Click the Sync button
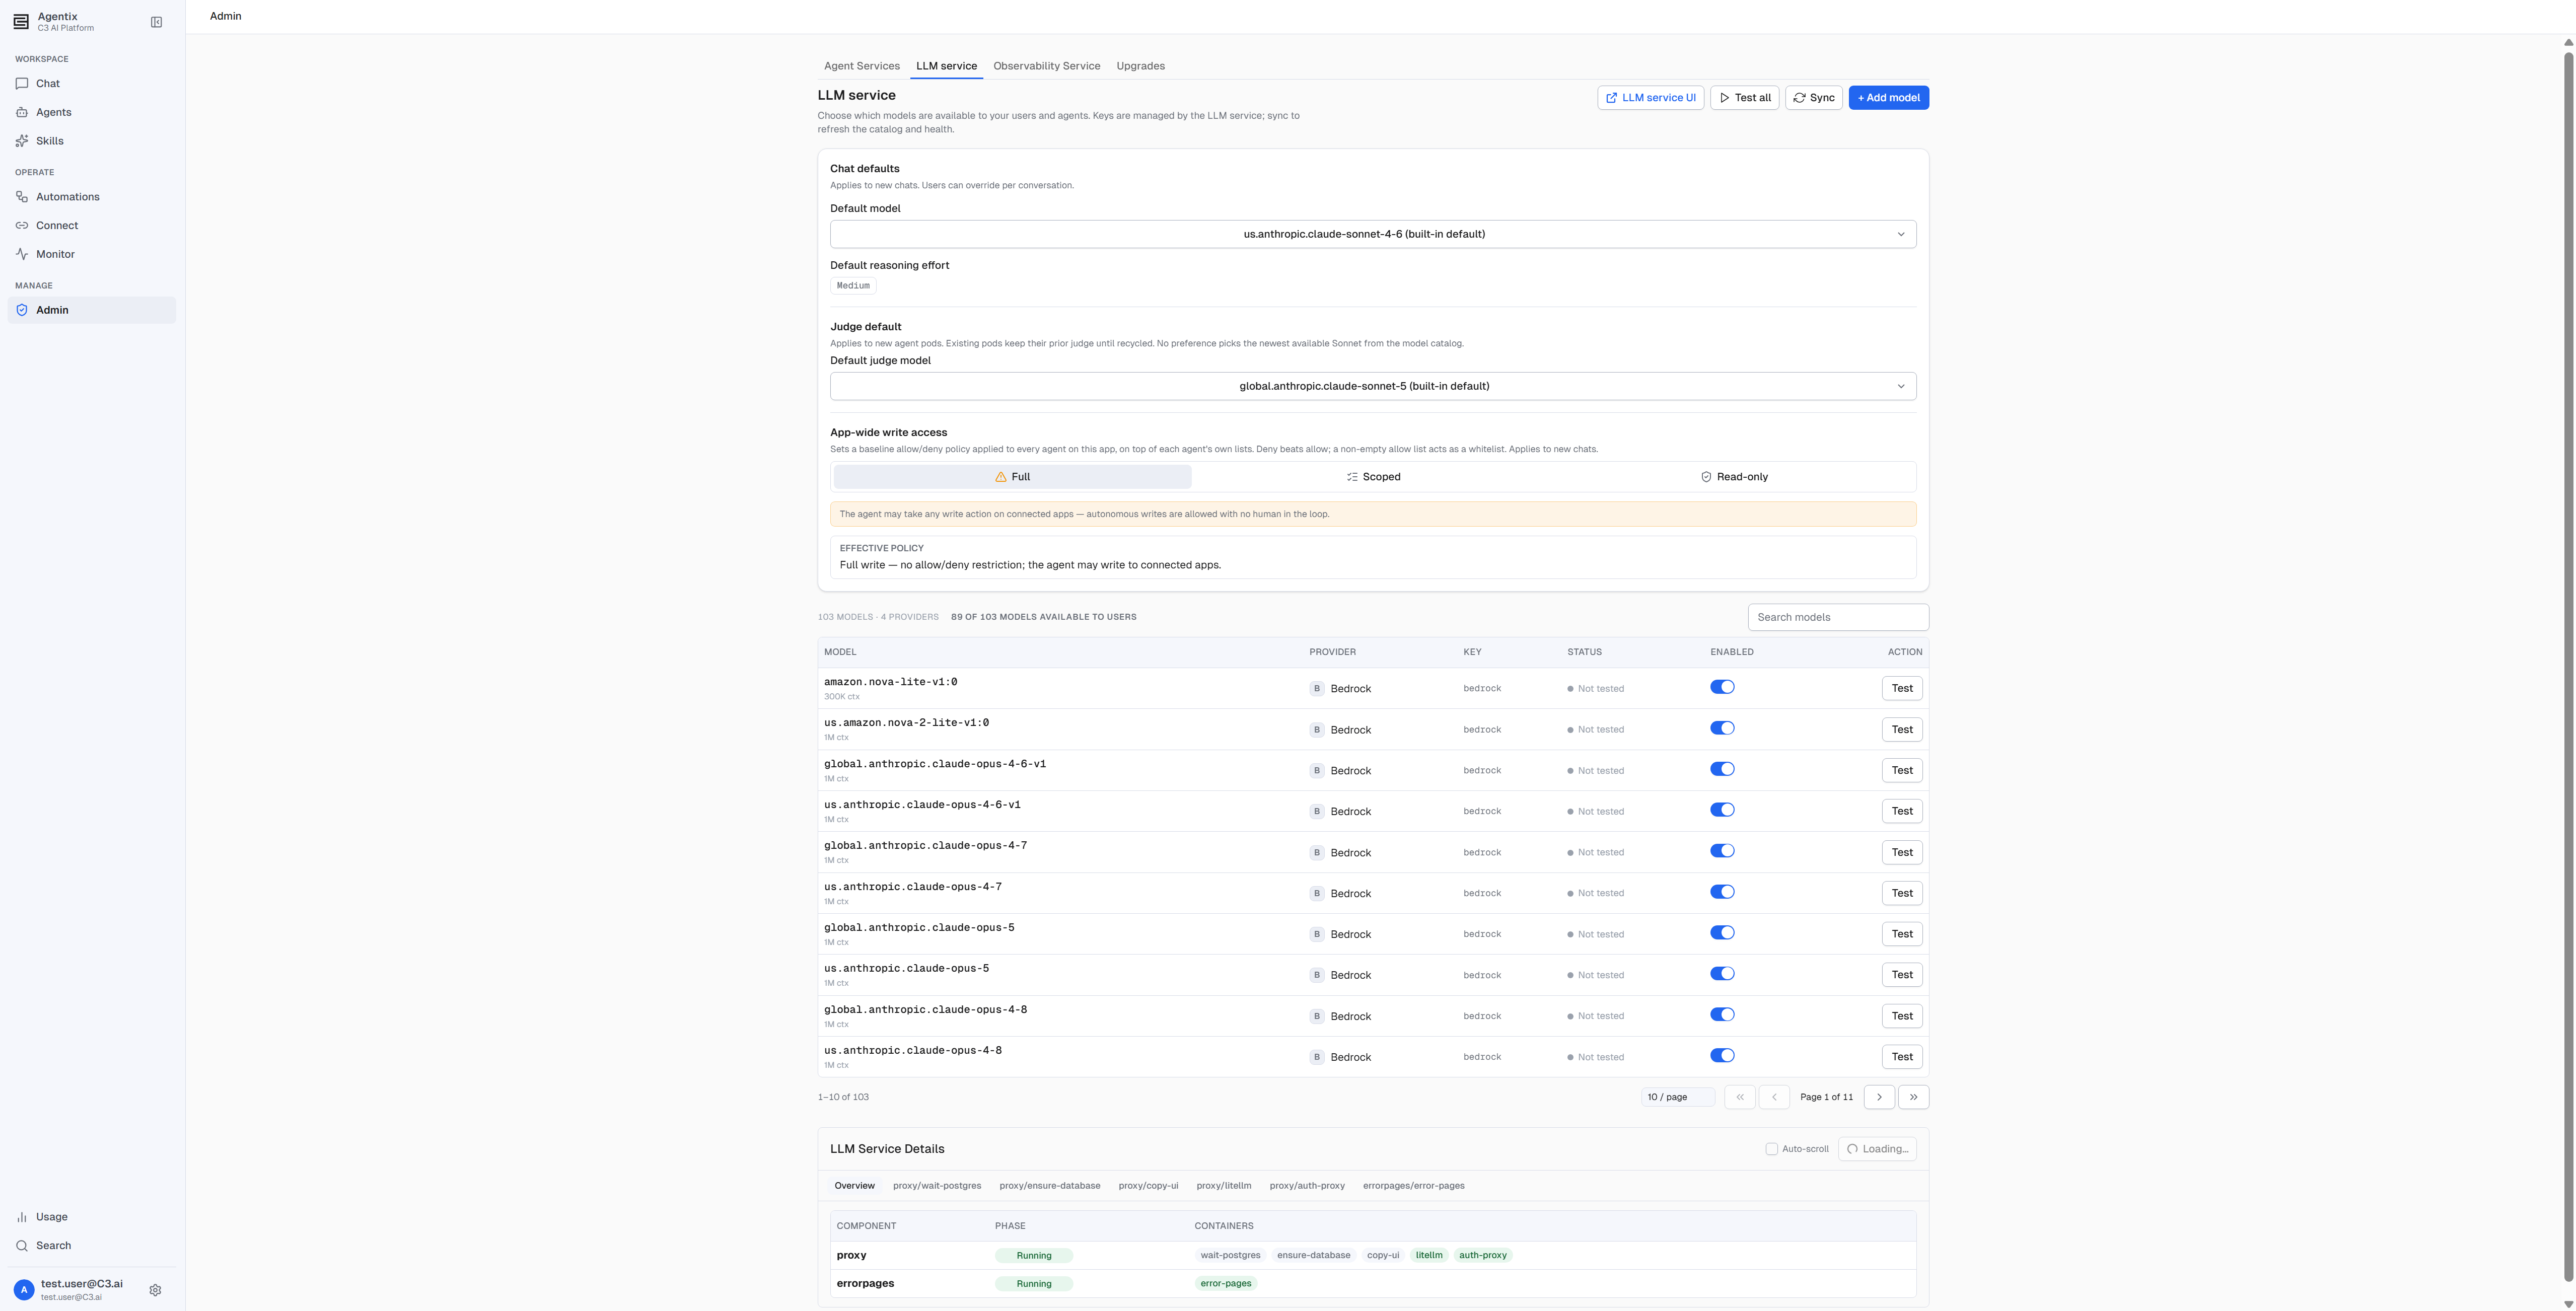The width and height of the screenshot is (2576, 1311). click(x=1813, y=98)
